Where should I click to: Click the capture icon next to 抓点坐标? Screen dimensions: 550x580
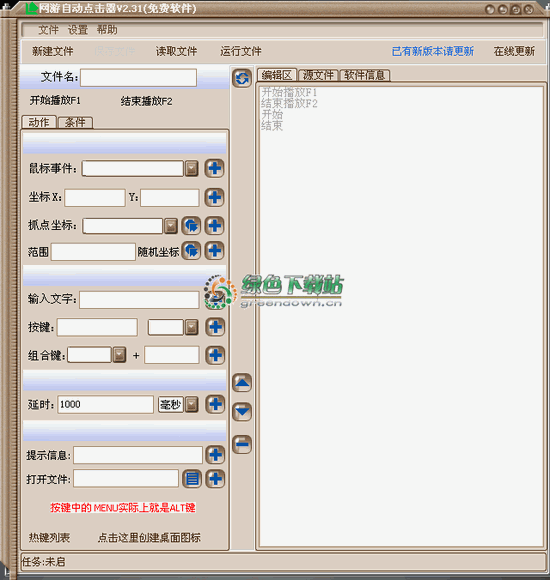point(191,226)
